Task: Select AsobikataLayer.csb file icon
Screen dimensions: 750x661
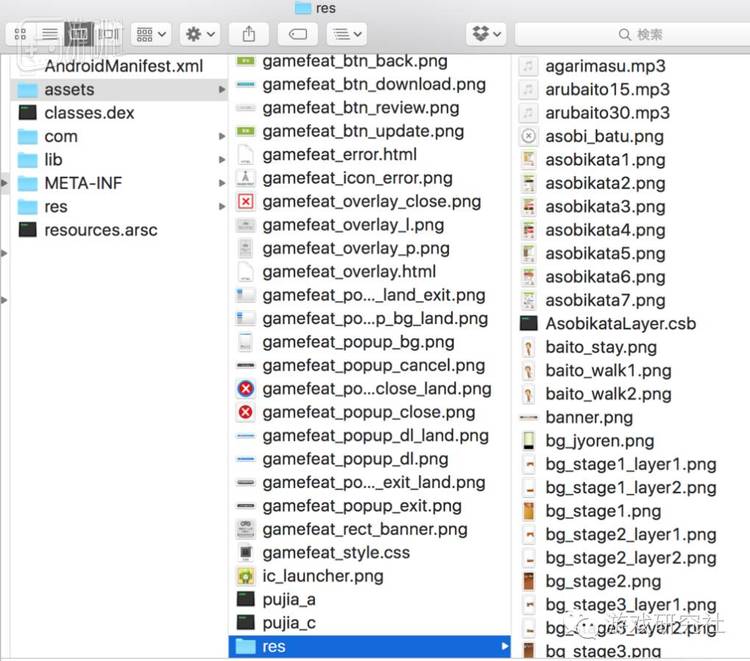Action: (x=529, y=323)
